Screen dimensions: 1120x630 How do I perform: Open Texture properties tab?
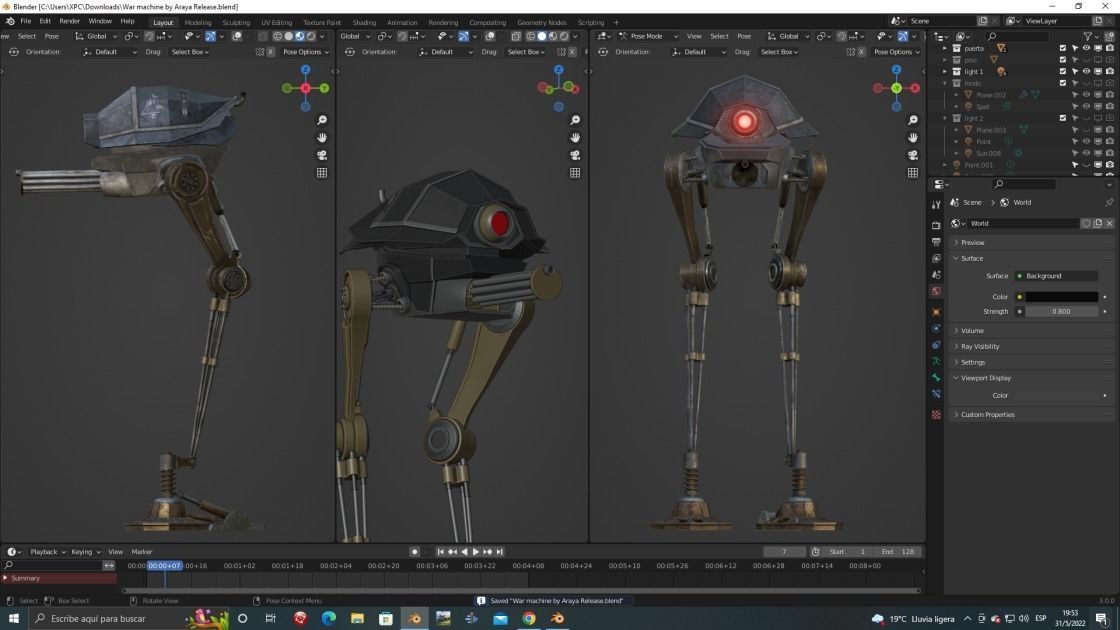tap(936, 415)
